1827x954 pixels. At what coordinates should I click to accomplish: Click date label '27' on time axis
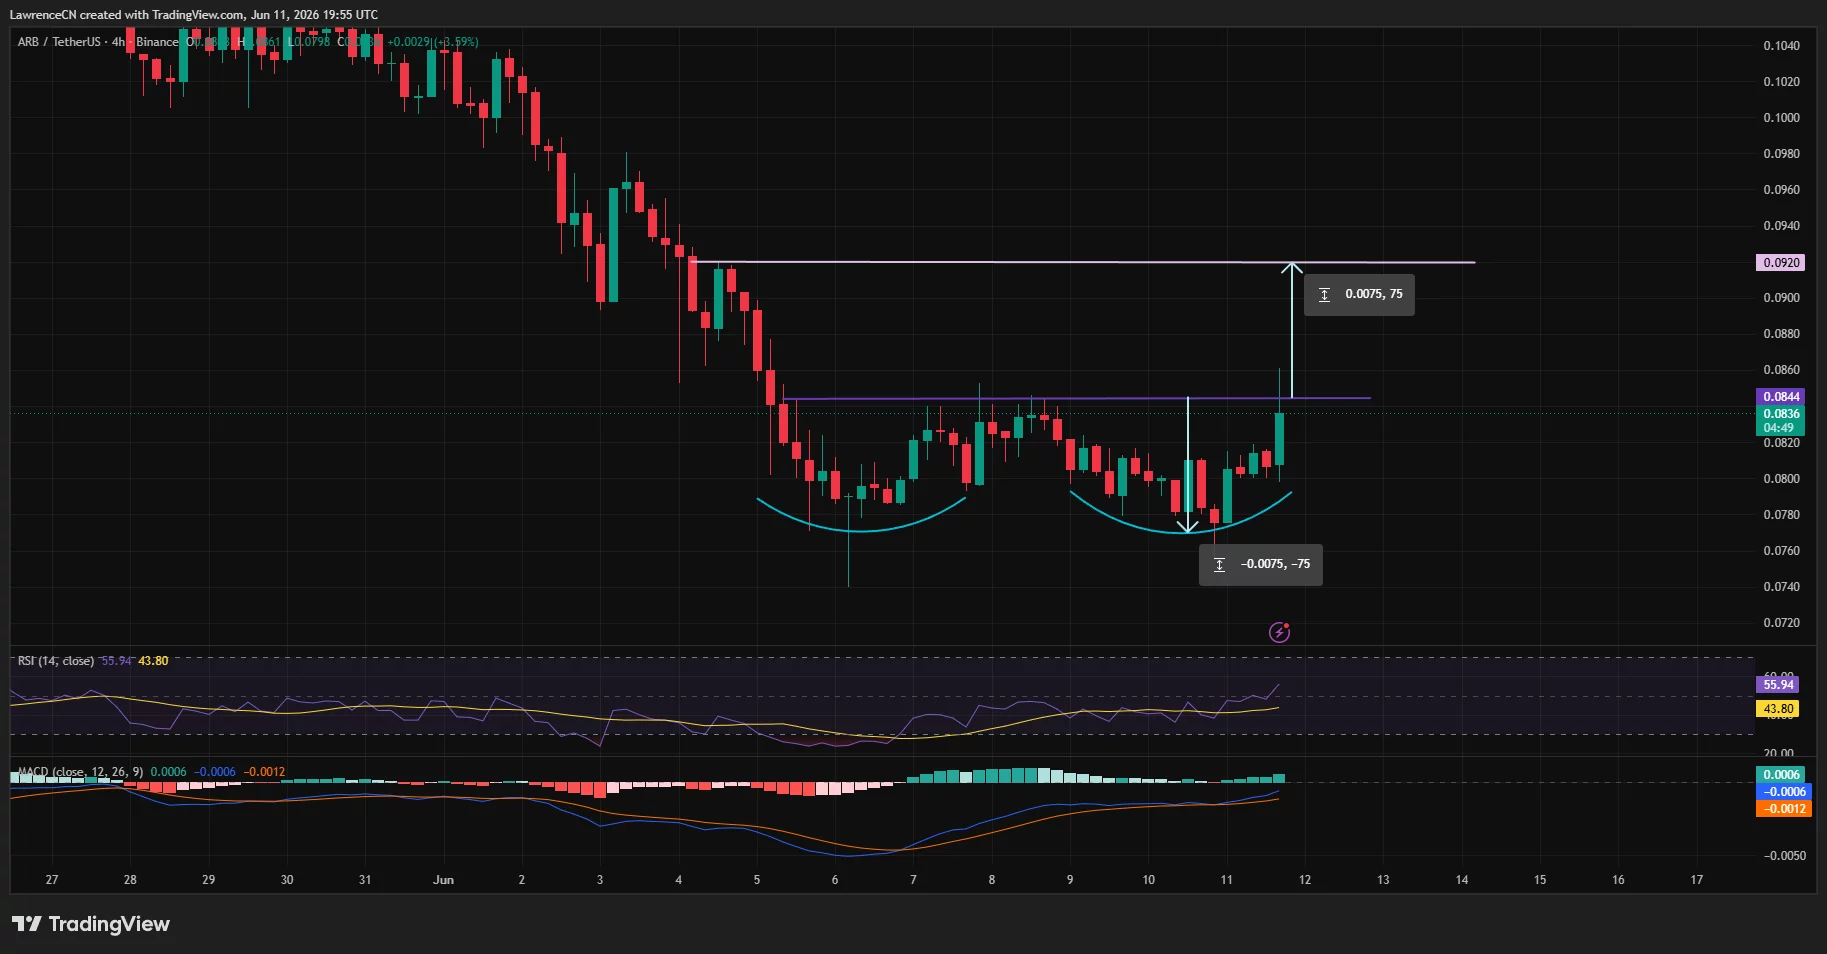52,880
